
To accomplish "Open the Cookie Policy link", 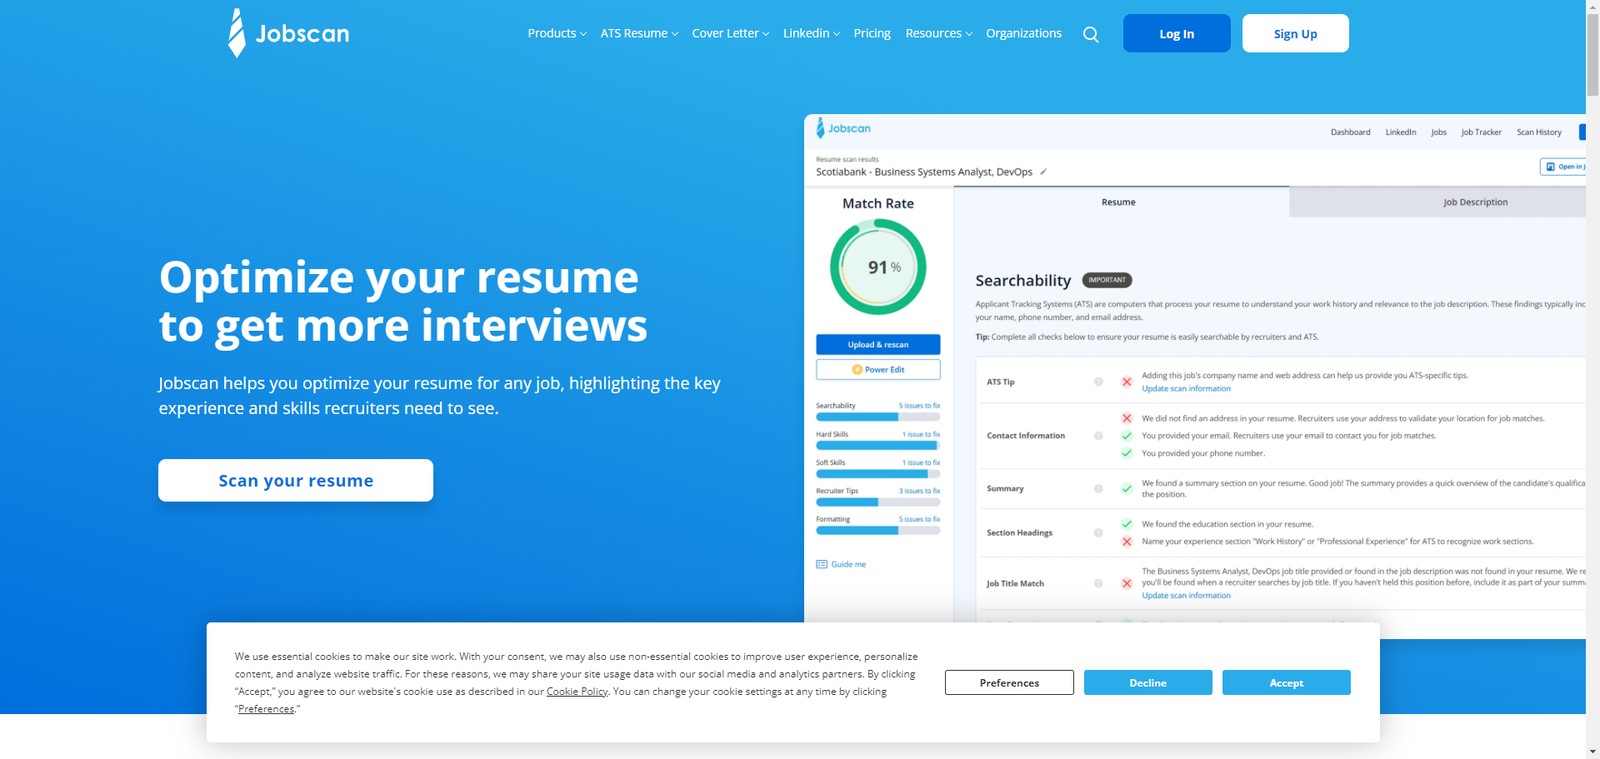I will pyautogui.click(x=577, y=691).
